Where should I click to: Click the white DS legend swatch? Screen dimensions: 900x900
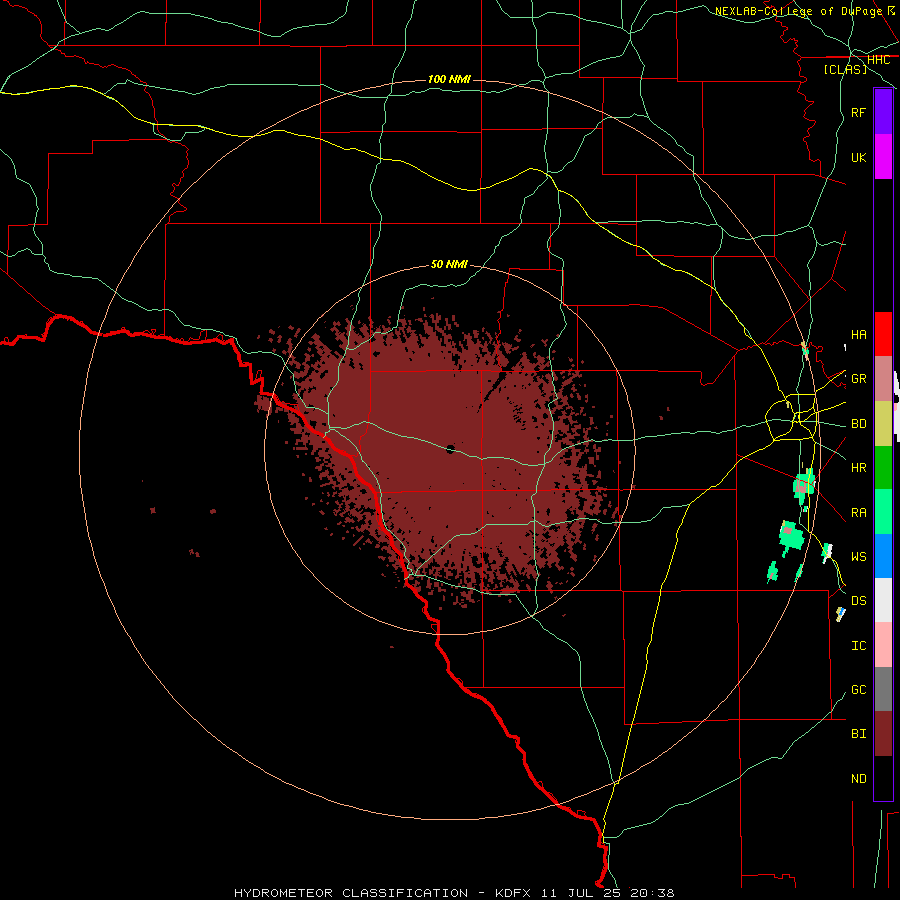click(883, 600)
